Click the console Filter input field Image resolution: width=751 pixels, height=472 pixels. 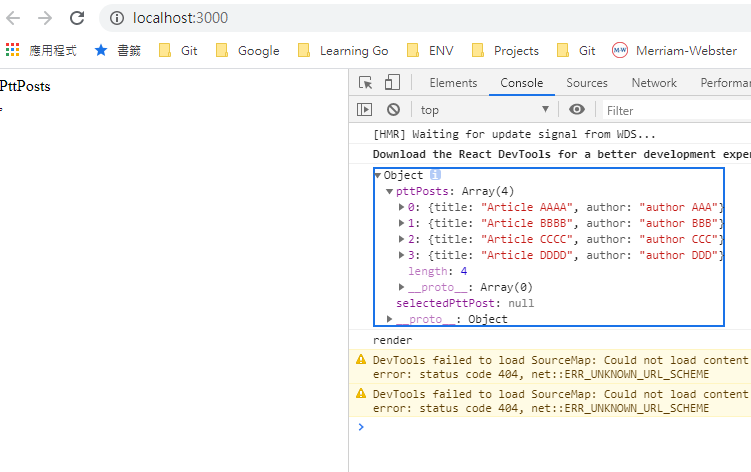click(x=670, y=110)
